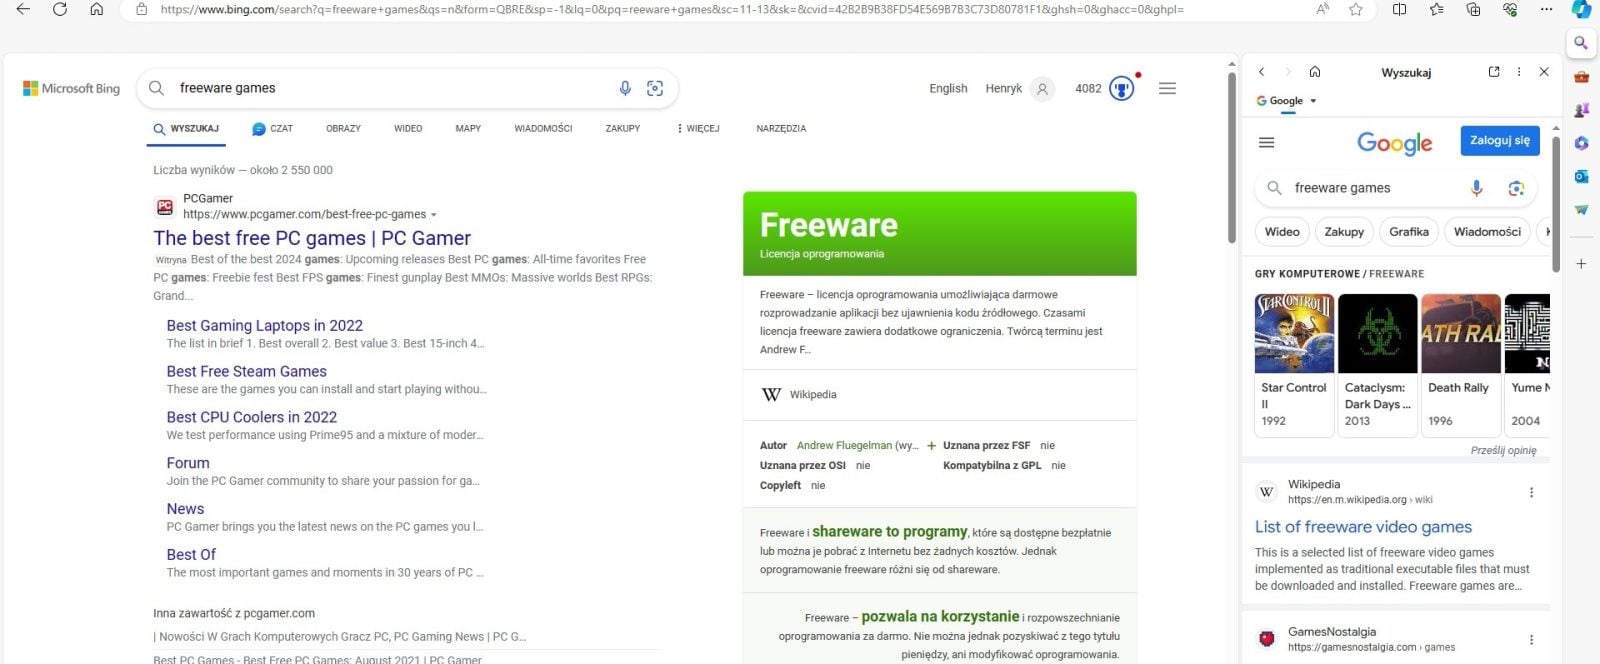Open The best free PC games link
The width and height of the screenshot is (1600, 664).
[x=312, y=238]
